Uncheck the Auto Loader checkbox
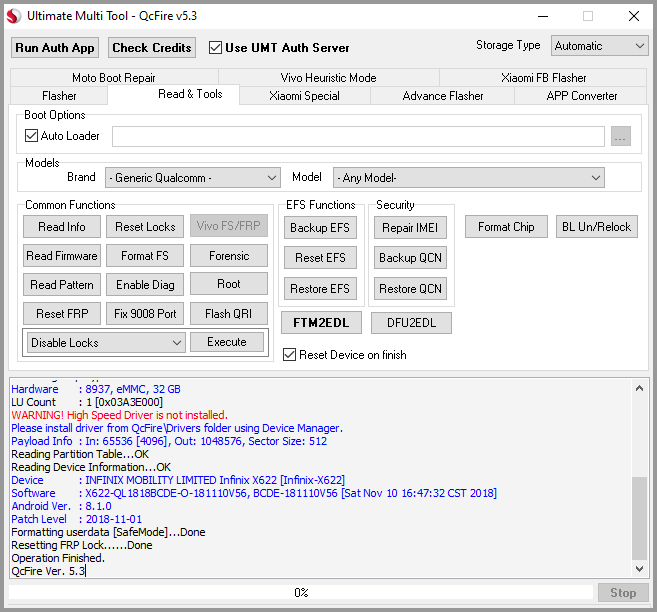 point(31,136)
